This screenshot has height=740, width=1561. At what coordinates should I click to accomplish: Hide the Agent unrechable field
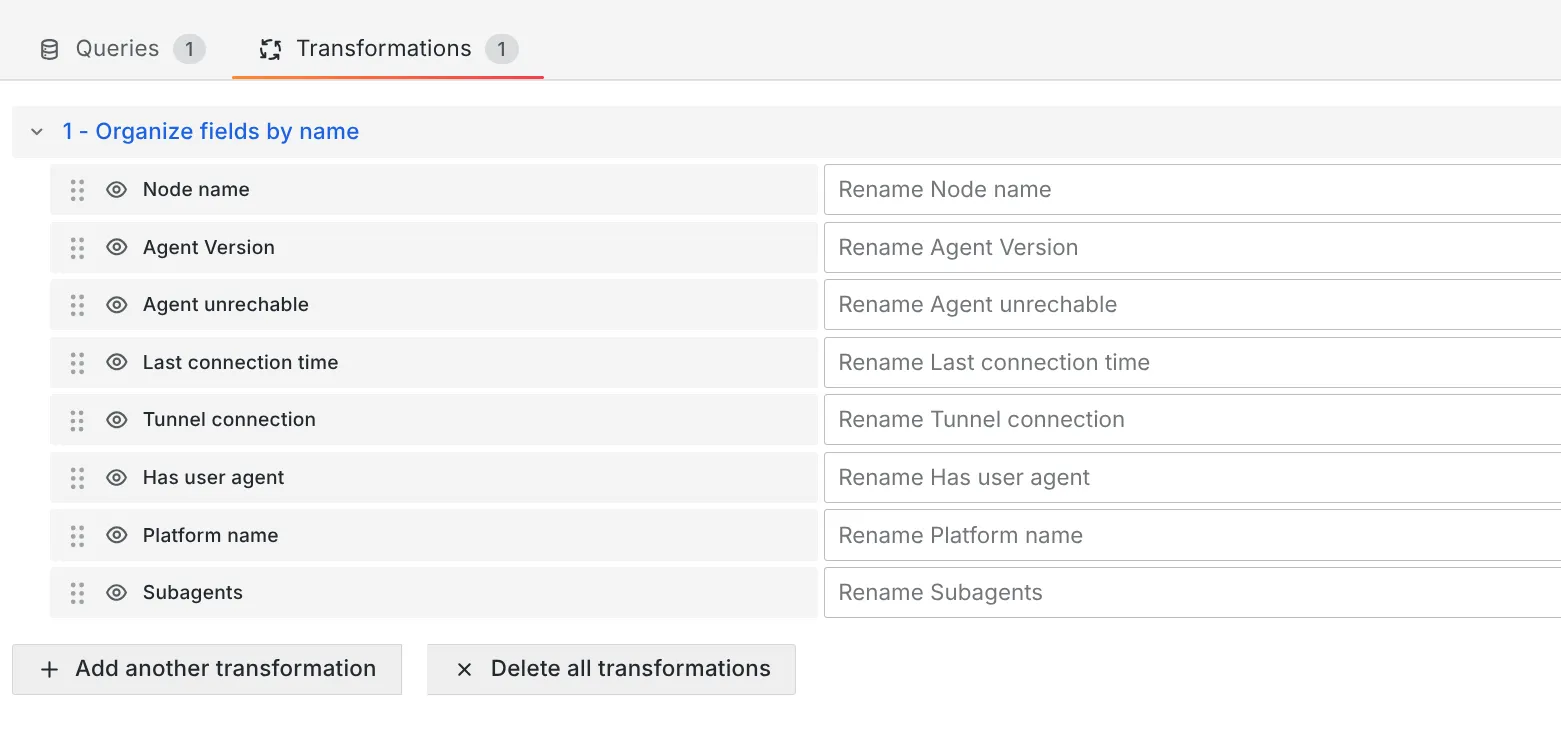117,304
